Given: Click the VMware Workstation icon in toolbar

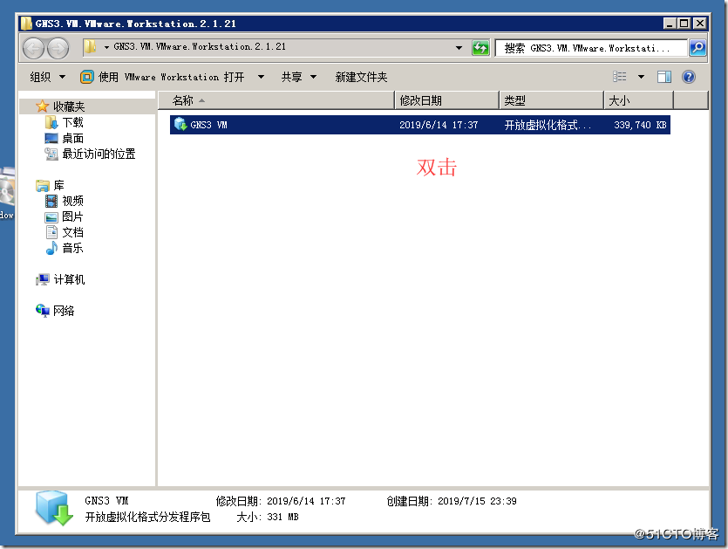Looking at the screenshot, I should (x=87, y=77).
